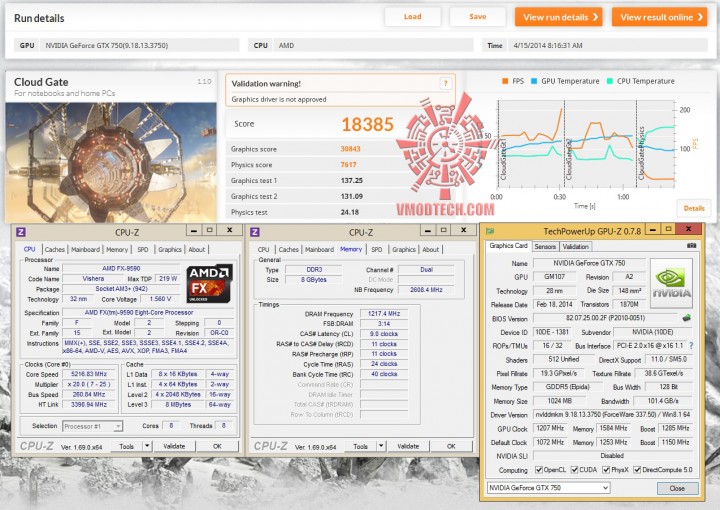Click the GPU-Z title bar app icon
The width and height of the screenshot is (720, 510).
(490, 231)
